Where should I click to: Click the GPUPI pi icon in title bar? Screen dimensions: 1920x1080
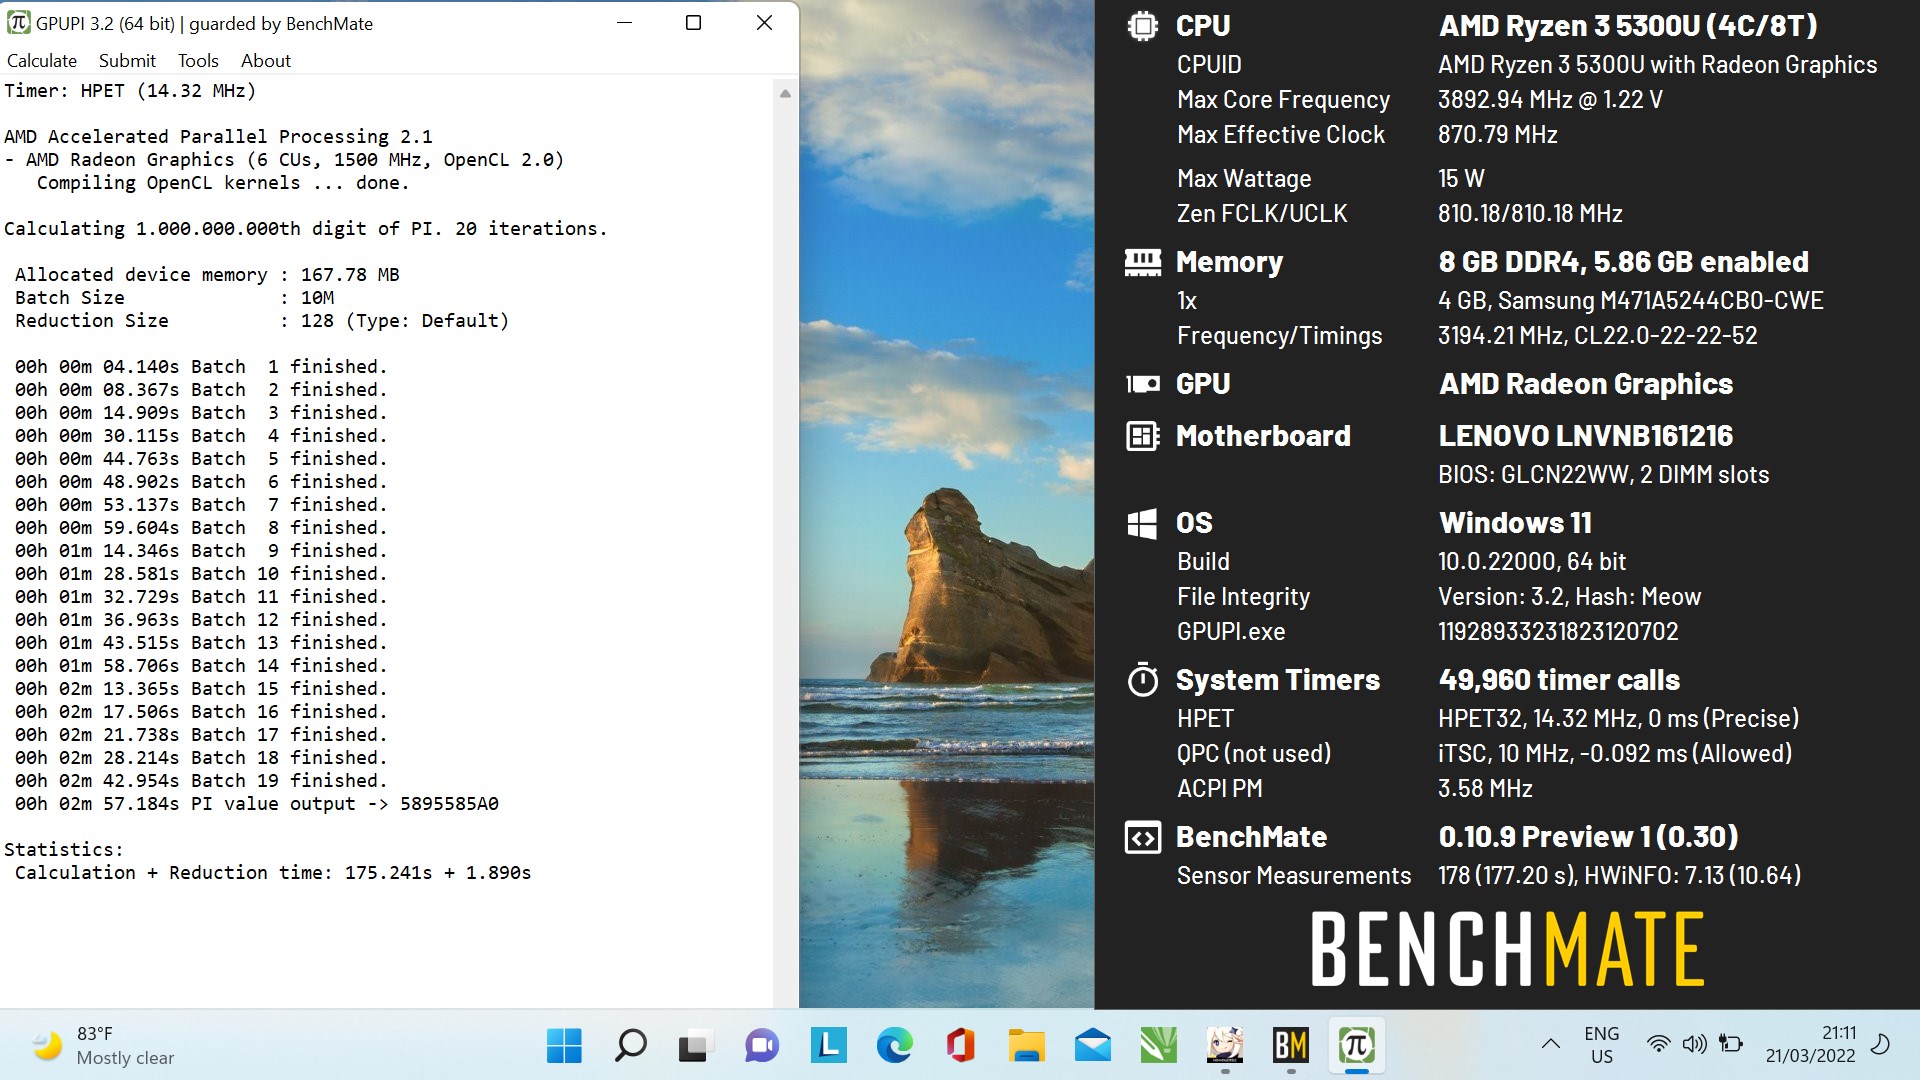click(18, 23)
